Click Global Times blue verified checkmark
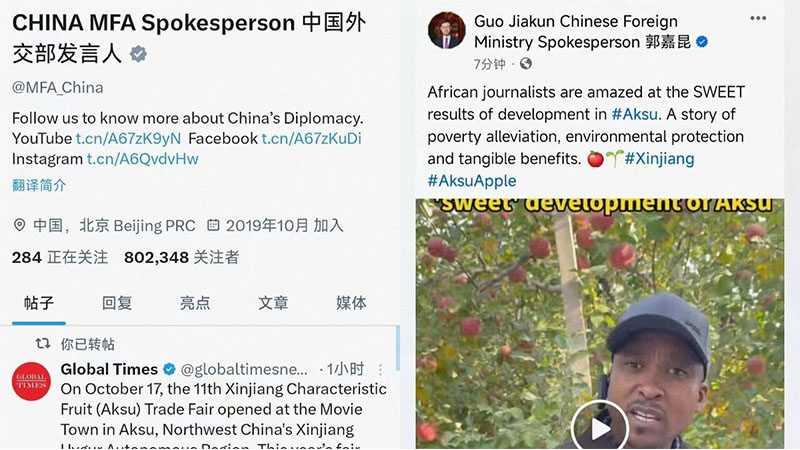 click(169, 369)
